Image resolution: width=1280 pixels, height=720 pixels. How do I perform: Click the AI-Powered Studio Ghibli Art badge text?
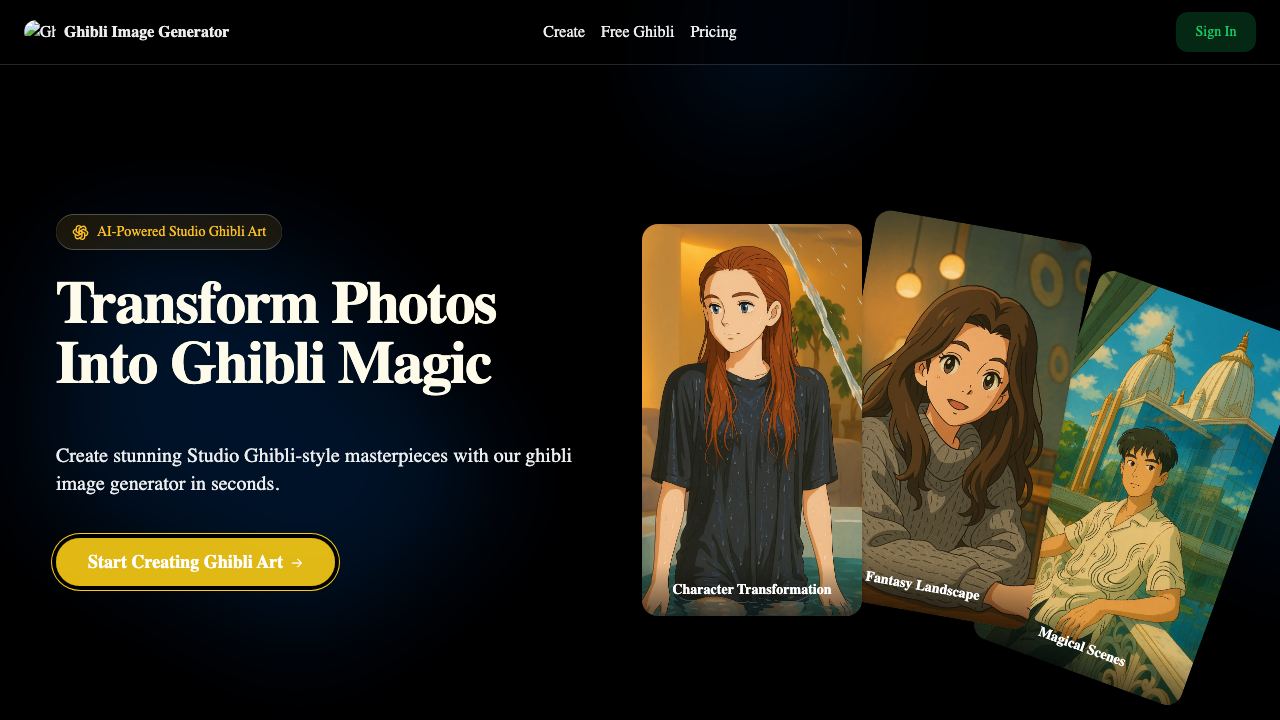[x=181, y=232]
